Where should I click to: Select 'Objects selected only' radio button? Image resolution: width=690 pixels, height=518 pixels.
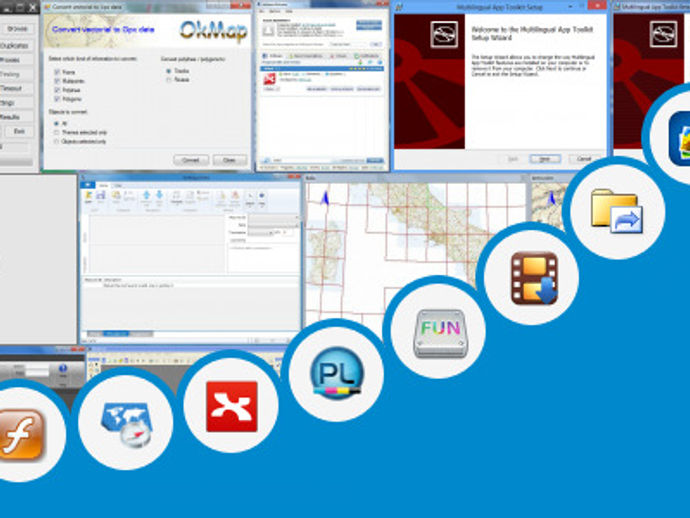click(56, 142)
